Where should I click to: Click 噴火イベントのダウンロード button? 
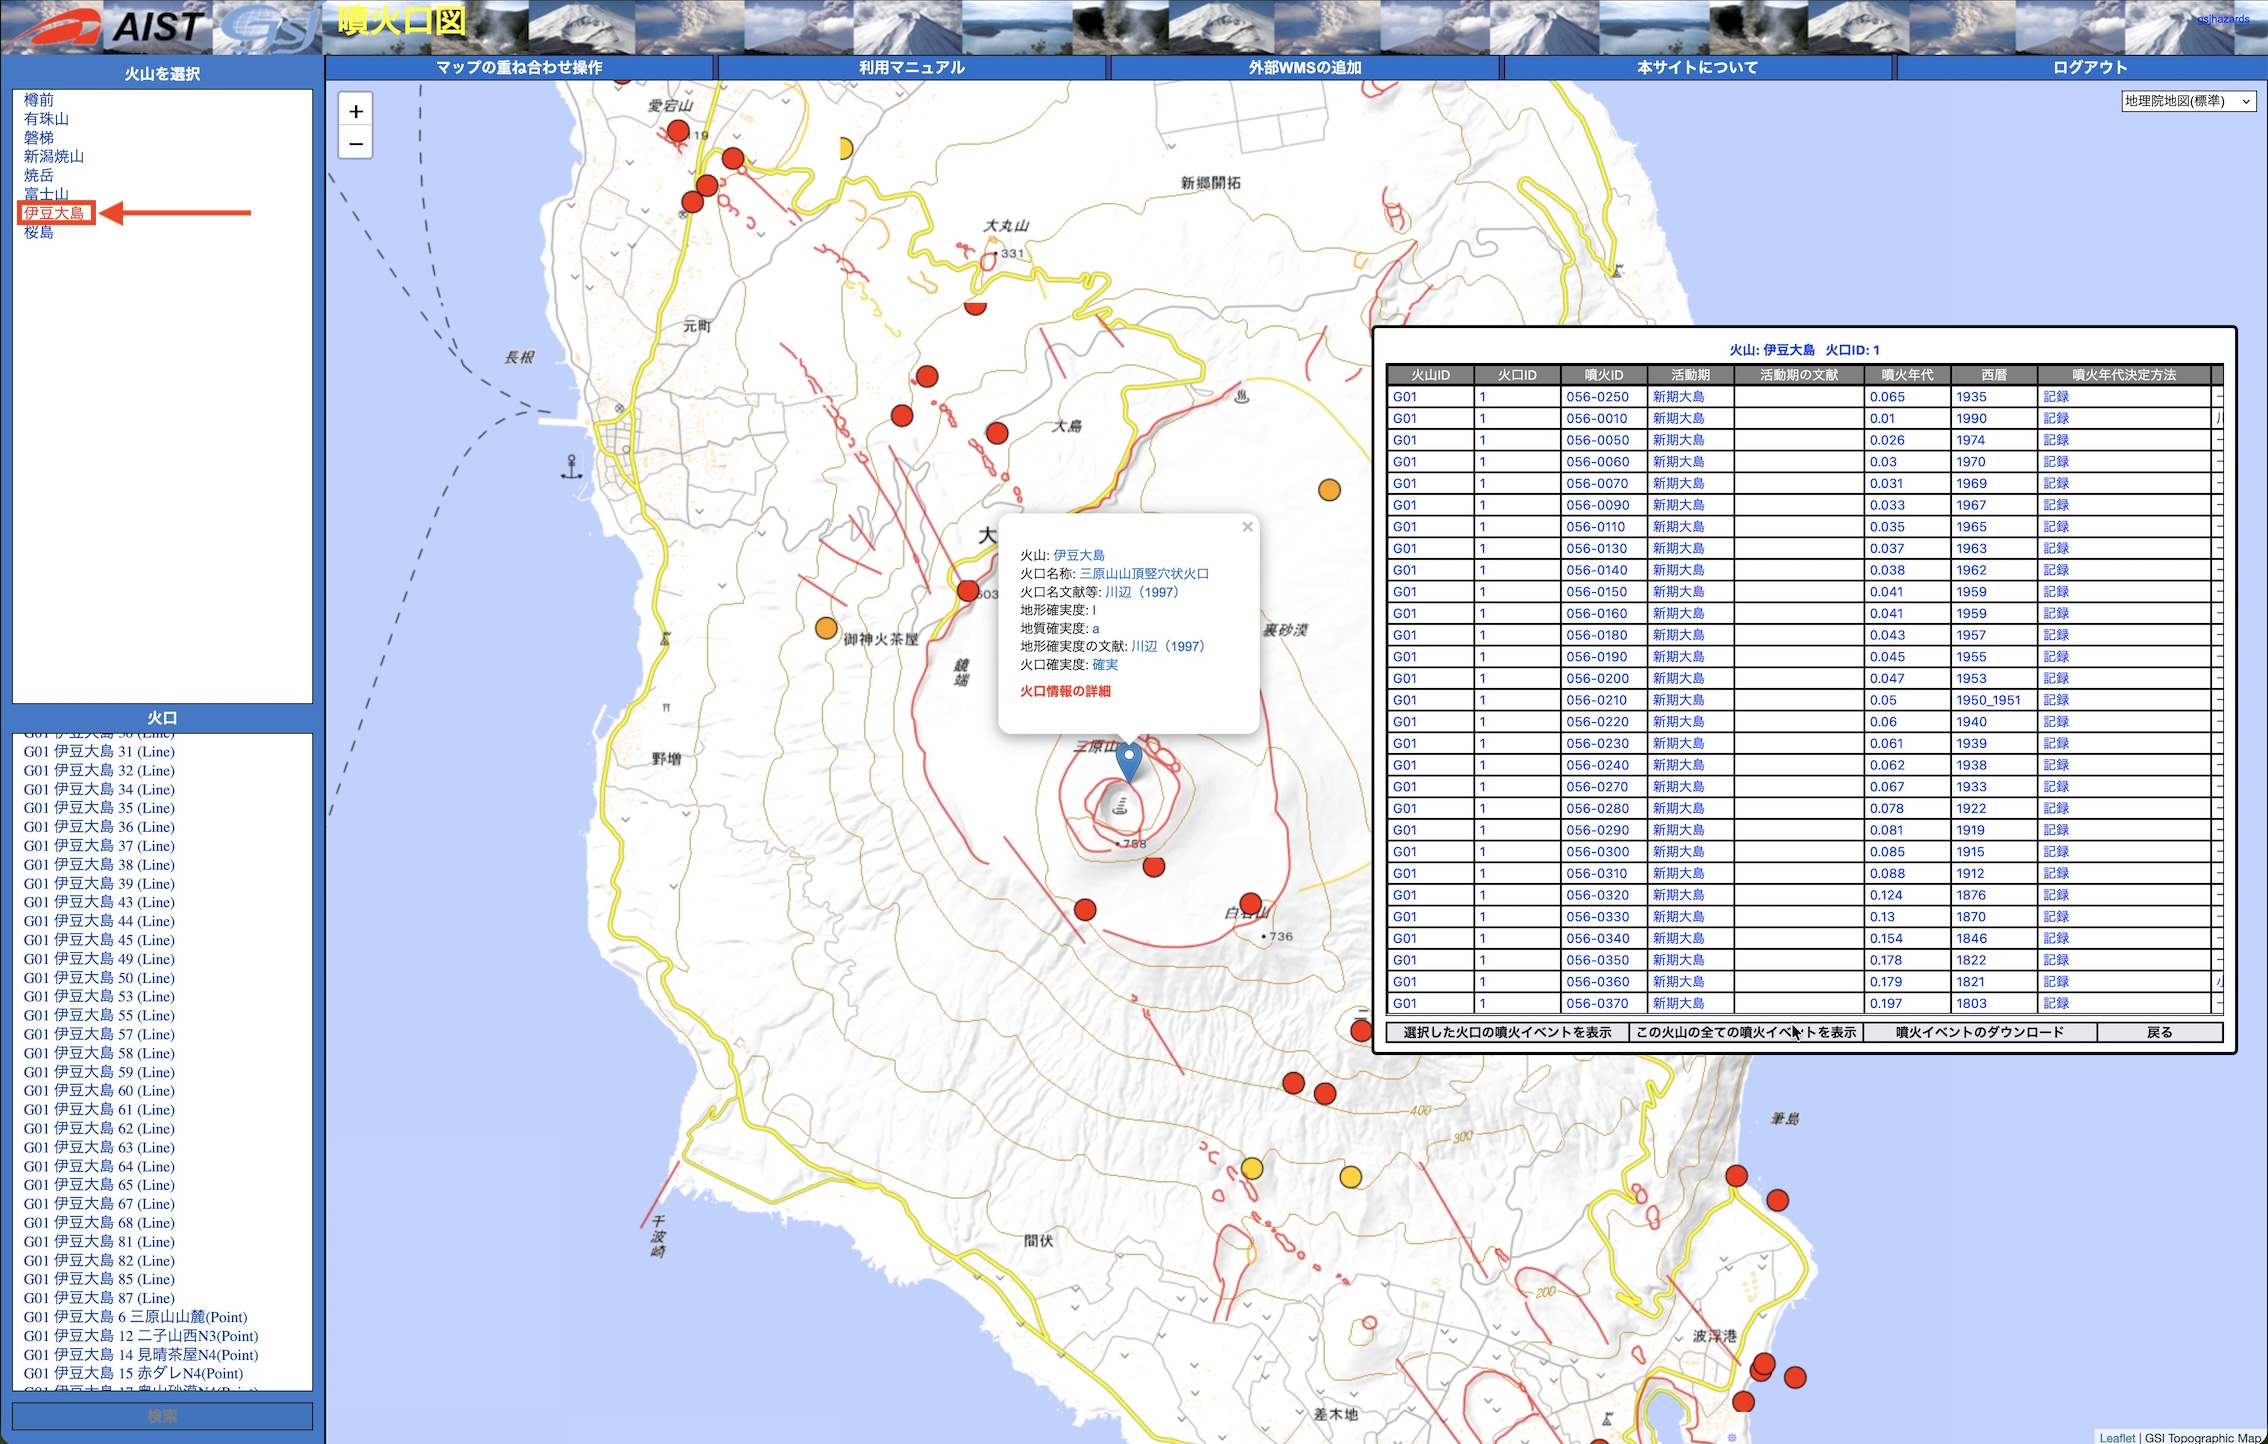coord(1979,1032)
